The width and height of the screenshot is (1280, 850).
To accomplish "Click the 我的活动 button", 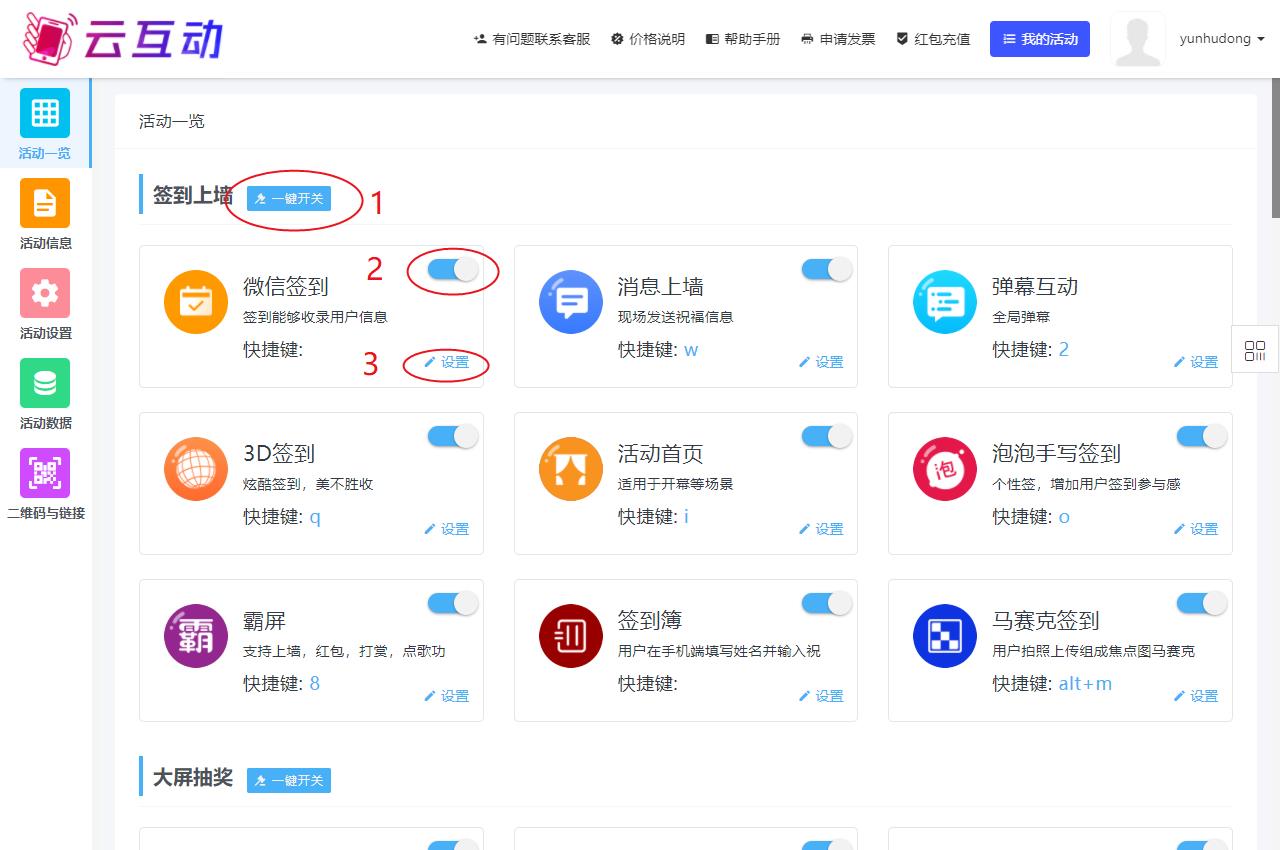I will (1040, 39).
